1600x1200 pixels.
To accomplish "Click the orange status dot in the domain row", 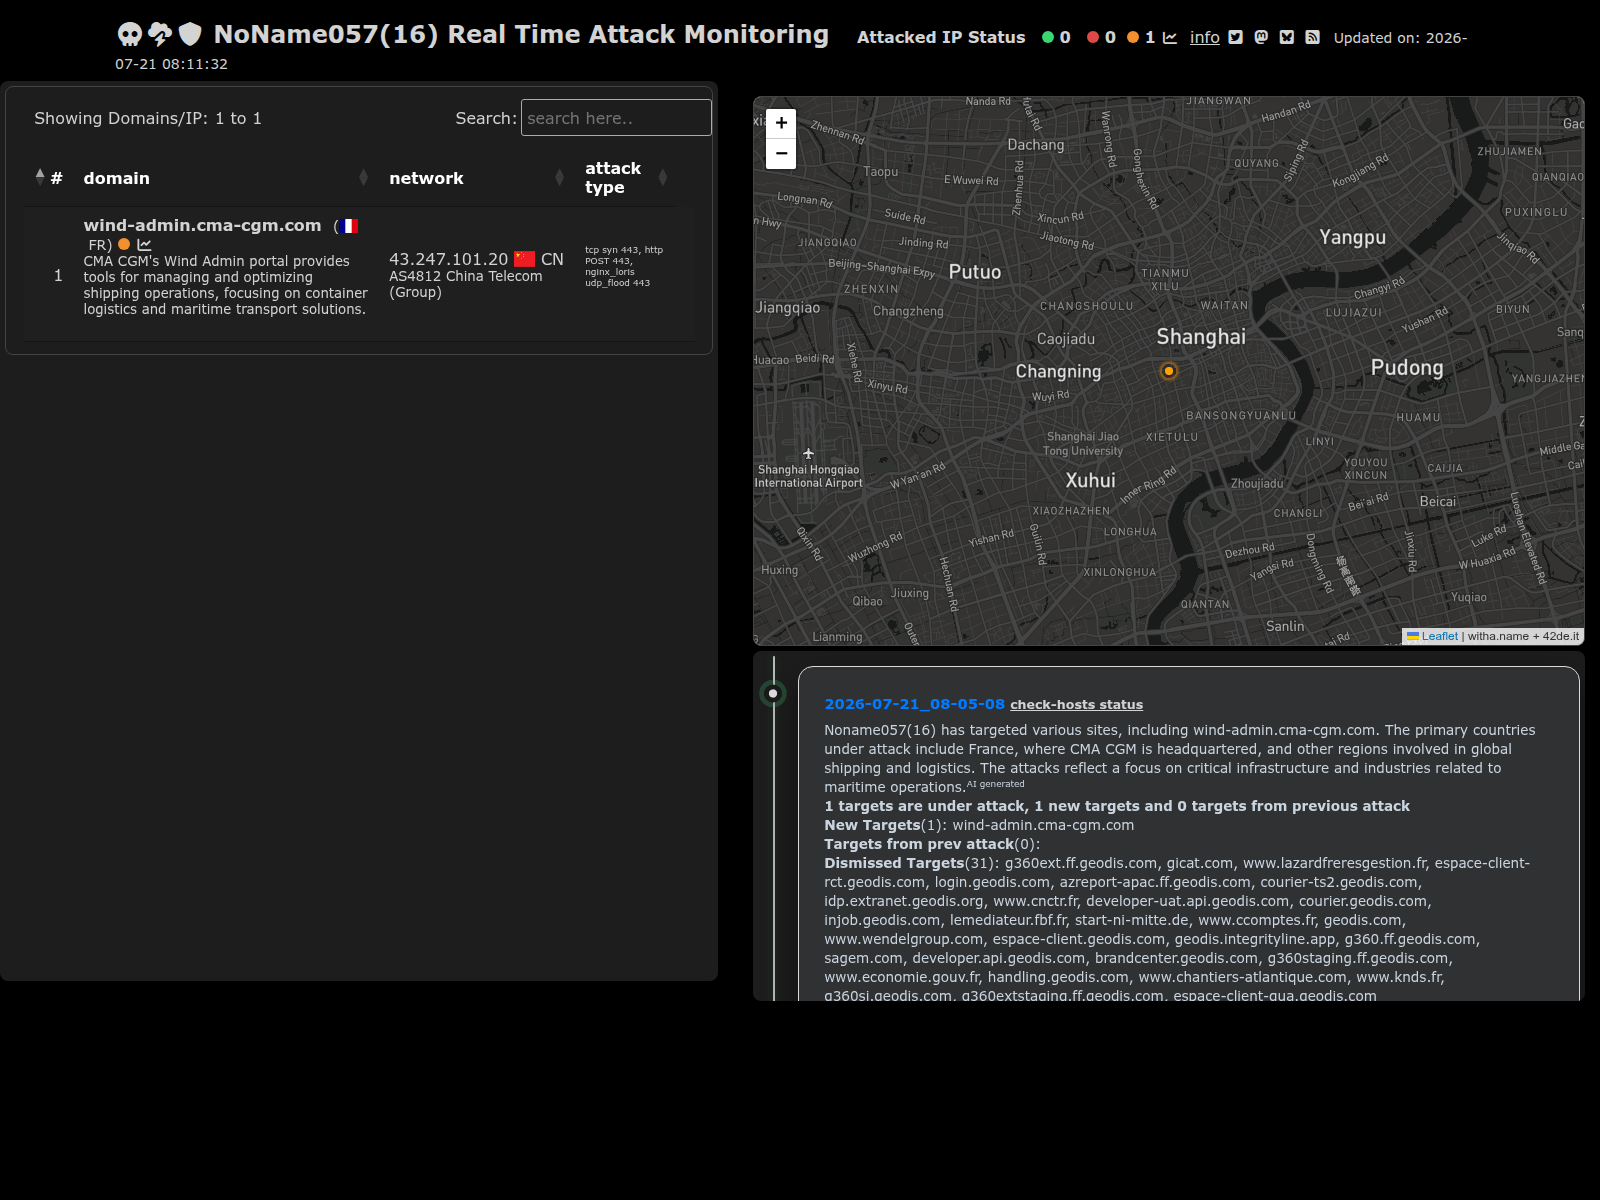I will (x=124, y=244).
